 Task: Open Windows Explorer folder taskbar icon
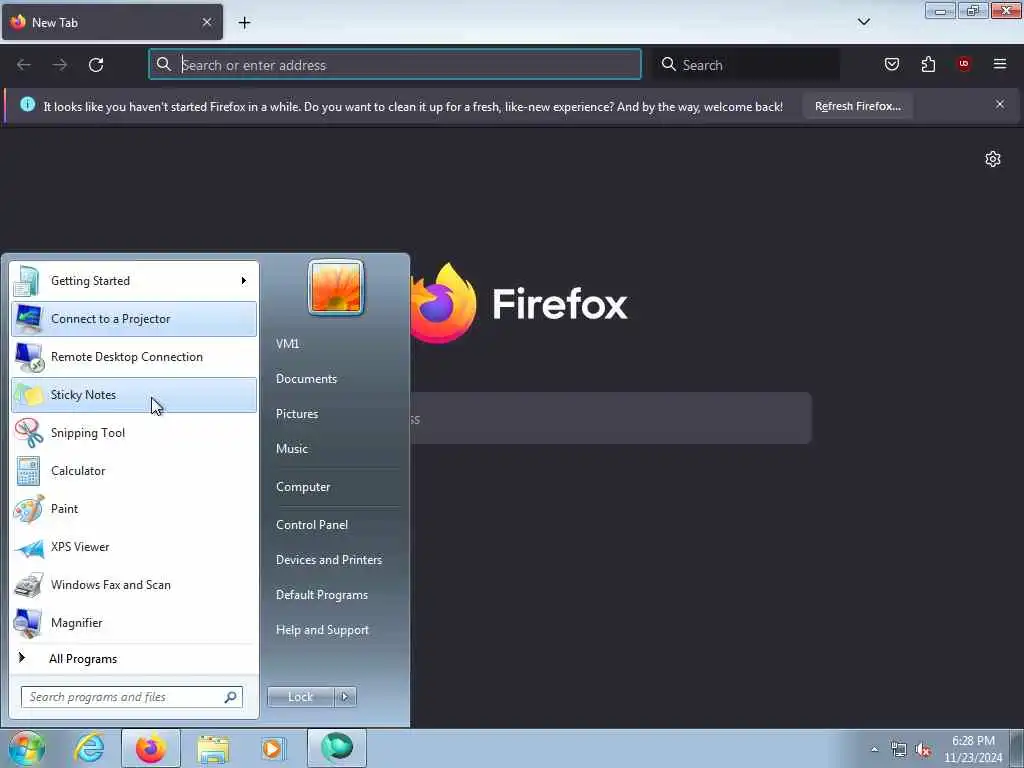tap(213, 749)
